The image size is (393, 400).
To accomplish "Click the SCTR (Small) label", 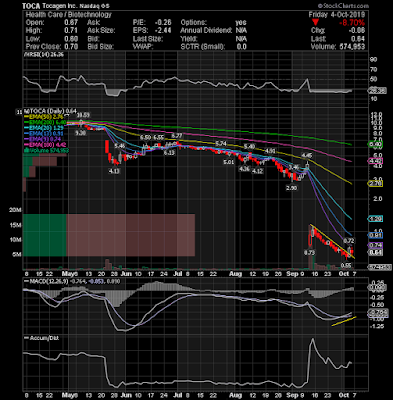I will [203, 47].
